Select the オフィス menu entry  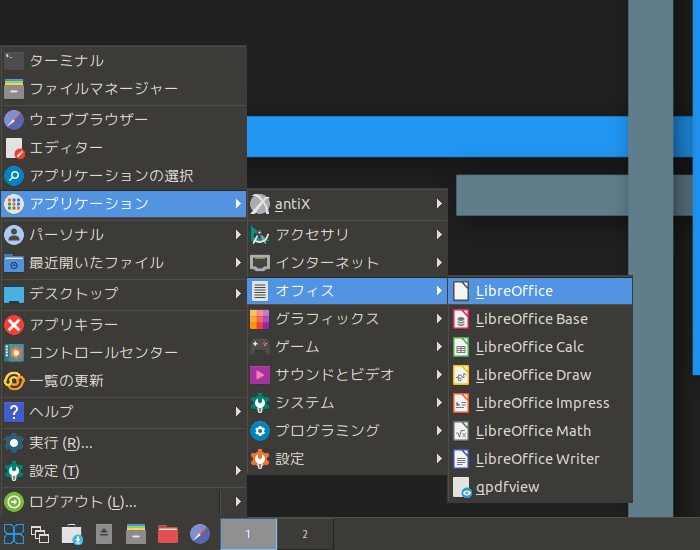(x=347, y=291)
